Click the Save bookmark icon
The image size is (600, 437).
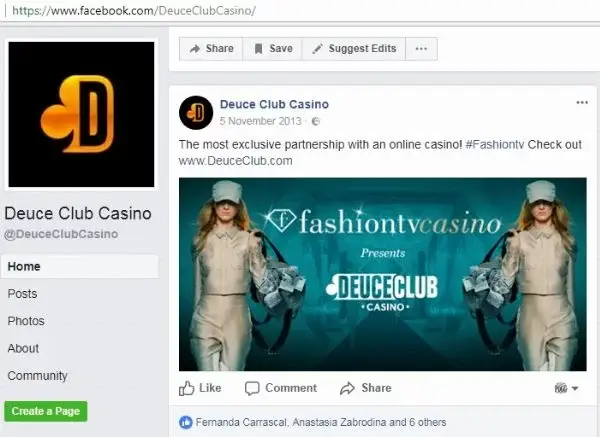click(x=259, y=49)
